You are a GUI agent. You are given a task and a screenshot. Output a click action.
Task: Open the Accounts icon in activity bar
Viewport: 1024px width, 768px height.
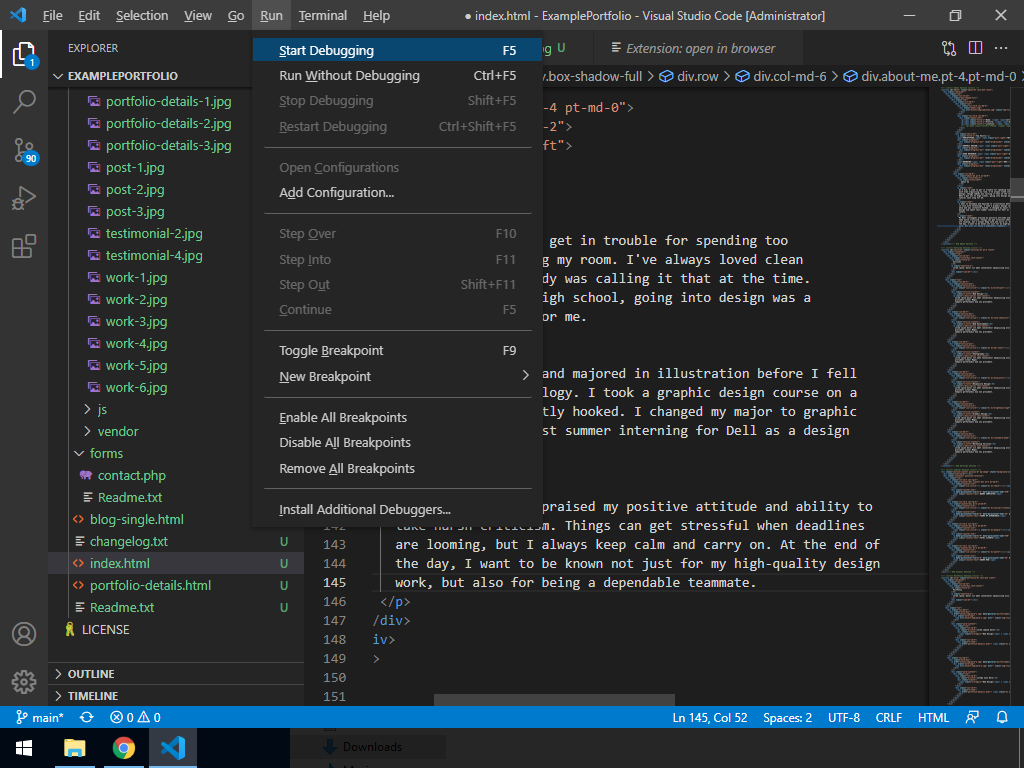(24, 634)
